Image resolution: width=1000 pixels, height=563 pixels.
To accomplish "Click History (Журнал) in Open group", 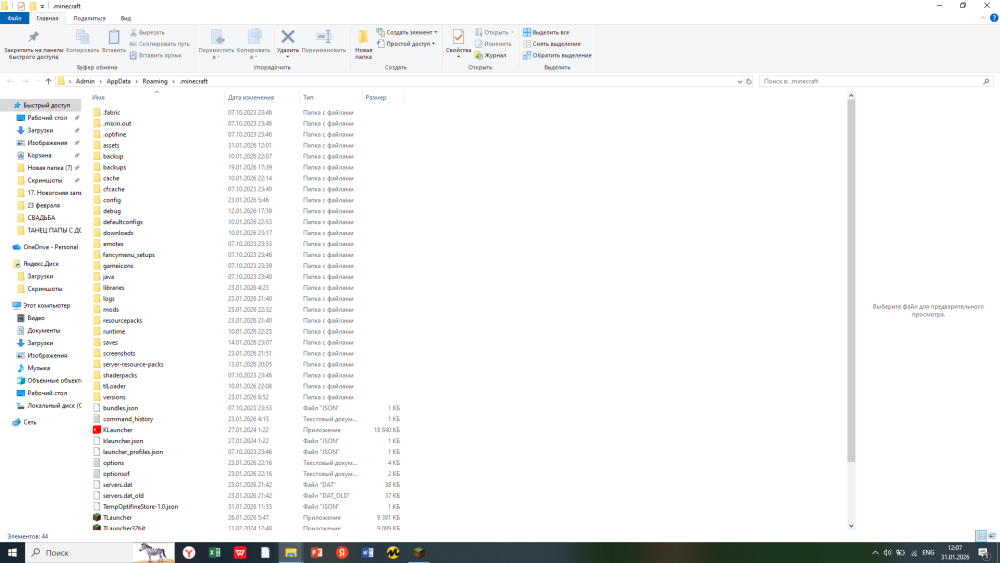I will tap(490, 55).
